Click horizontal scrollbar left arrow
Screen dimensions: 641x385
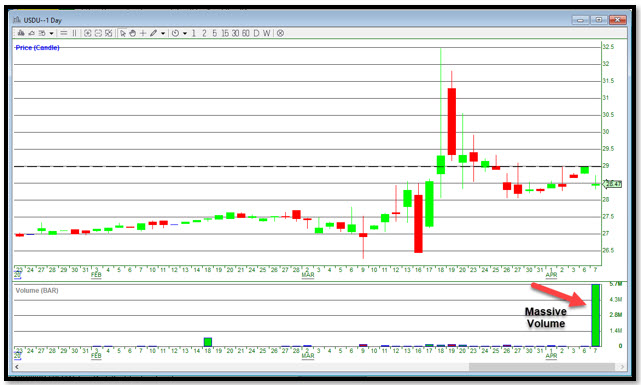tap(17, 367)
